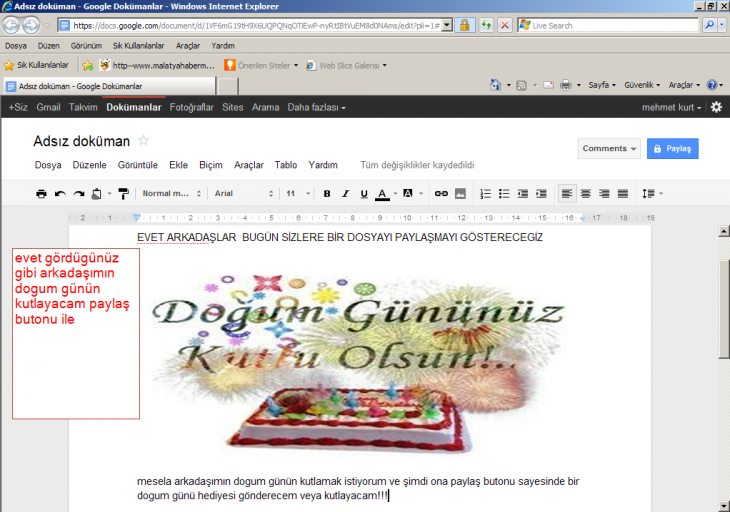Create a bulleted list
The width and height of the screenshot is (730, 512).
click(x=504, y=194)
